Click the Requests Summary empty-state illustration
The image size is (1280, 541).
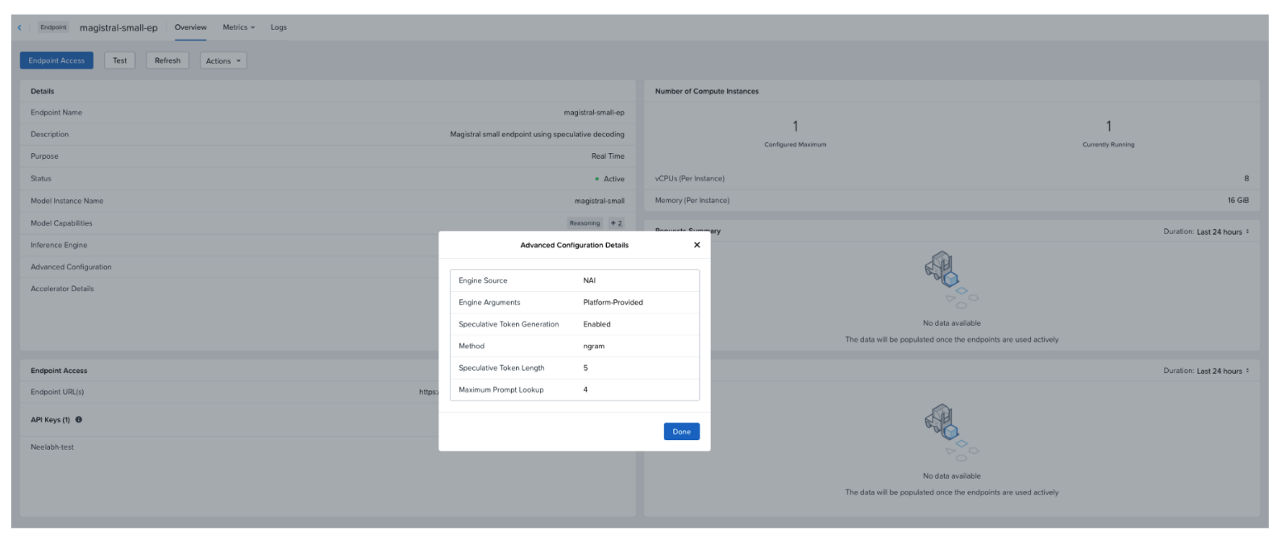point(951,280)
